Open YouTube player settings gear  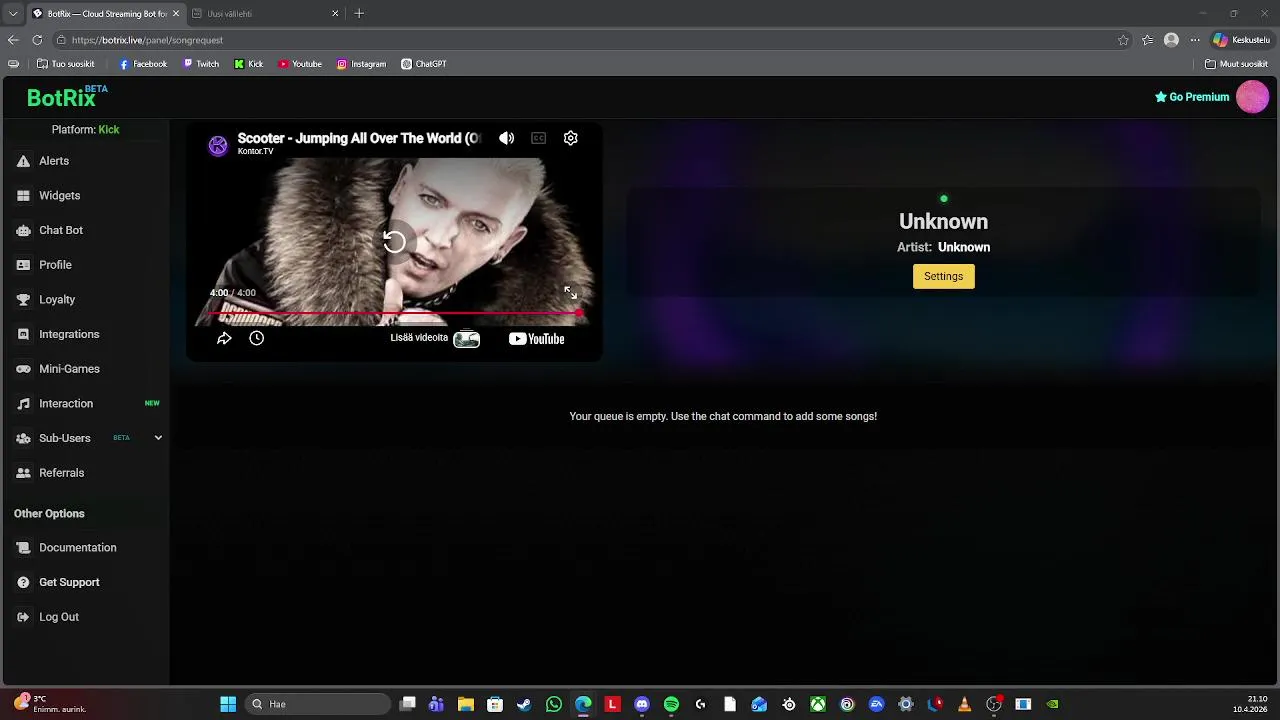tap(571, 138)
